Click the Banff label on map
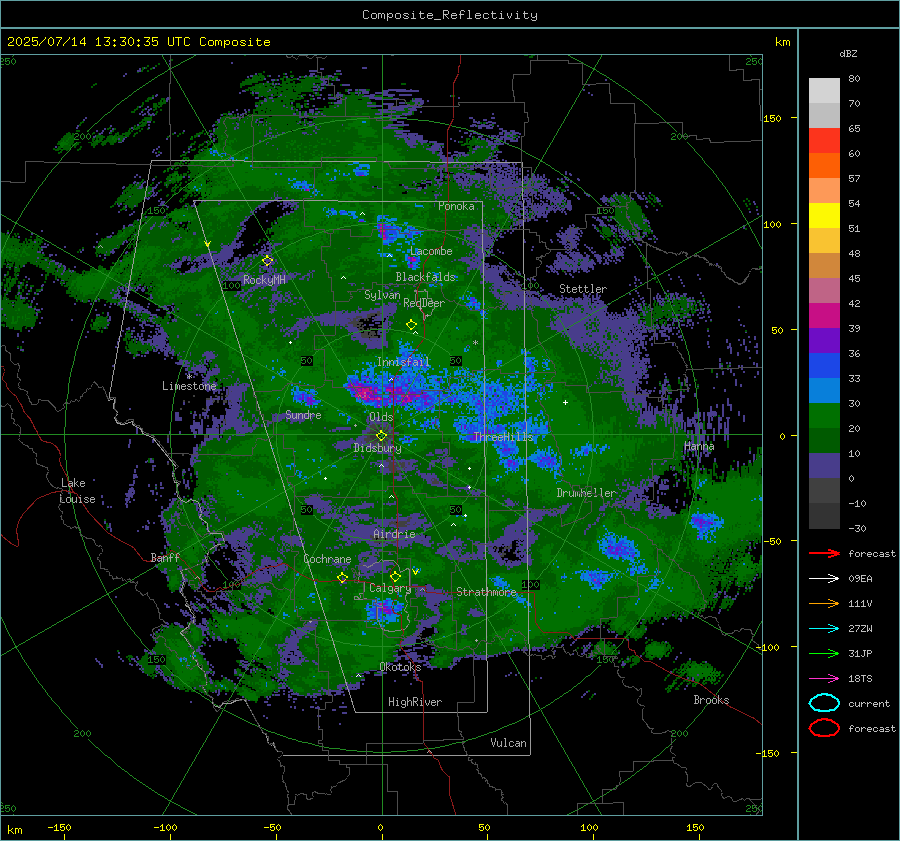 [165, 557]
